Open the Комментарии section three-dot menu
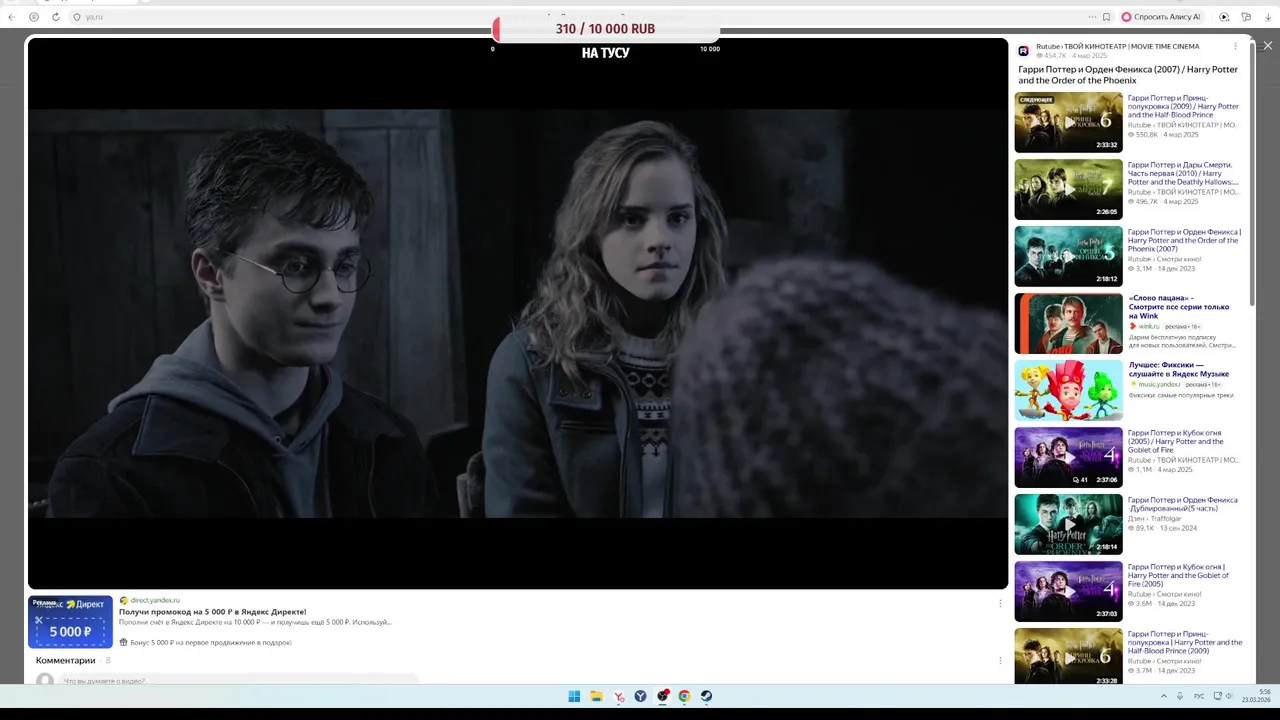1280x720 pixels. [1000, 660]
